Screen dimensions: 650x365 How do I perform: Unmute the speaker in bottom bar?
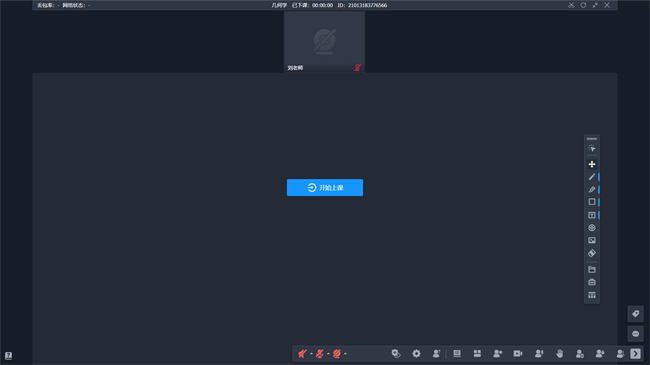click(302, 354)
